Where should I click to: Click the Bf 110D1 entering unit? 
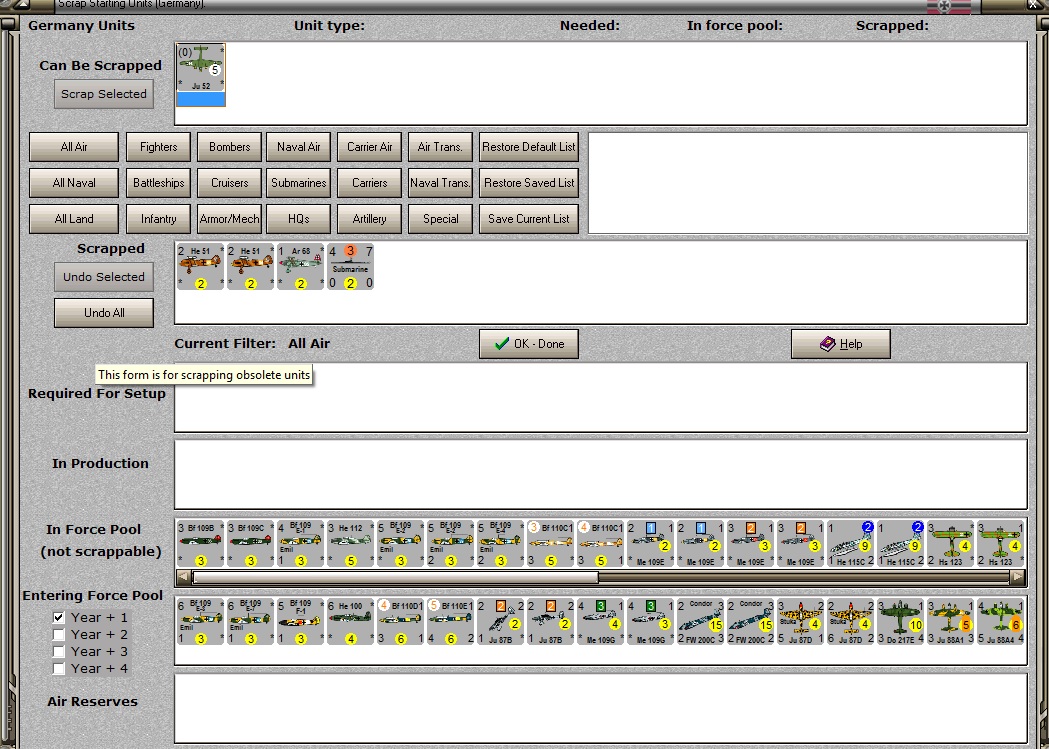point(400,621)
